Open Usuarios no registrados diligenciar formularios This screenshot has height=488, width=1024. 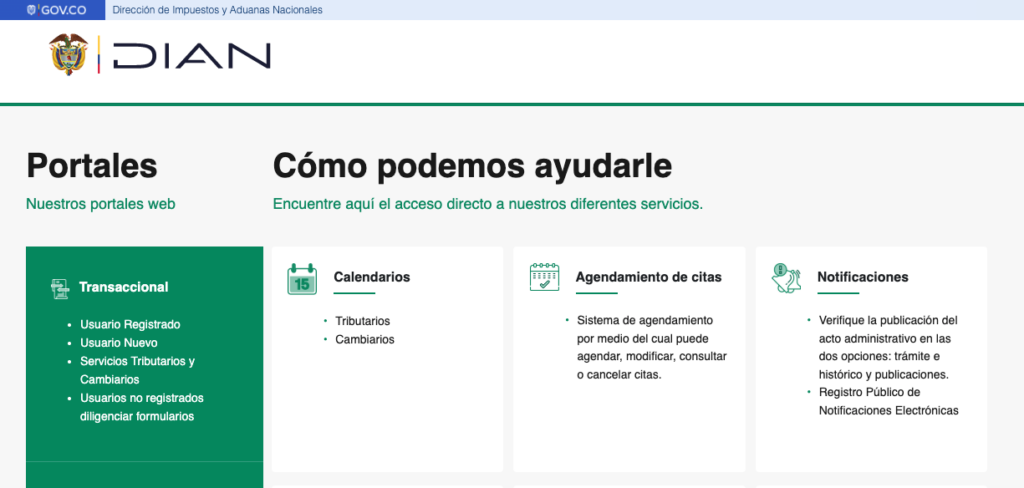(142, 407)
